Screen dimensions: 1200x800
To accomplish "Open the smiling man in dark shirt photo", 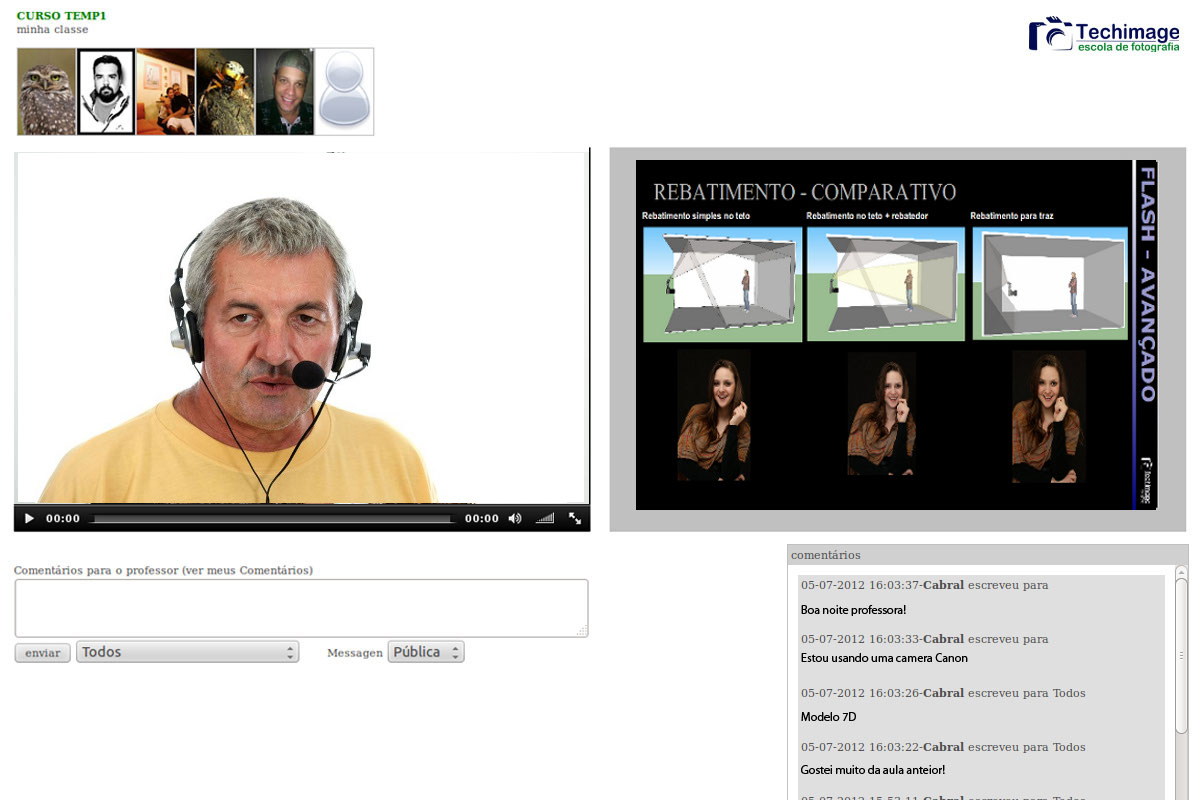I will click(x=285, y=91).
